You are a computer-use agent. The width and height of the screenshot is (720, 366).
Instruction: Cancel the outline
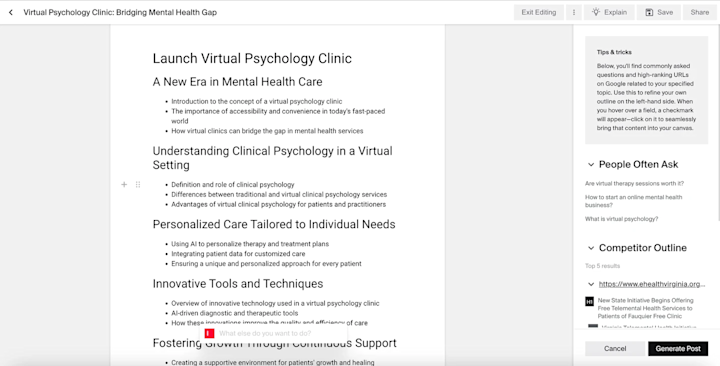click(x=615, y=349)
